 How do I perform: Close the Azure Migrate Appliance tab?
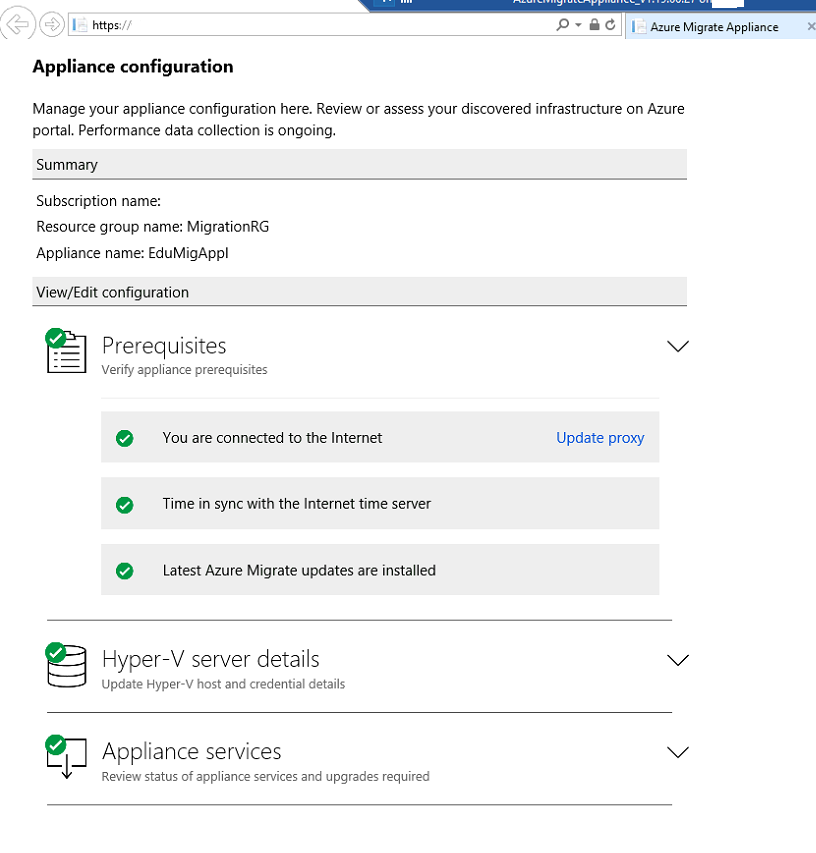810,27
